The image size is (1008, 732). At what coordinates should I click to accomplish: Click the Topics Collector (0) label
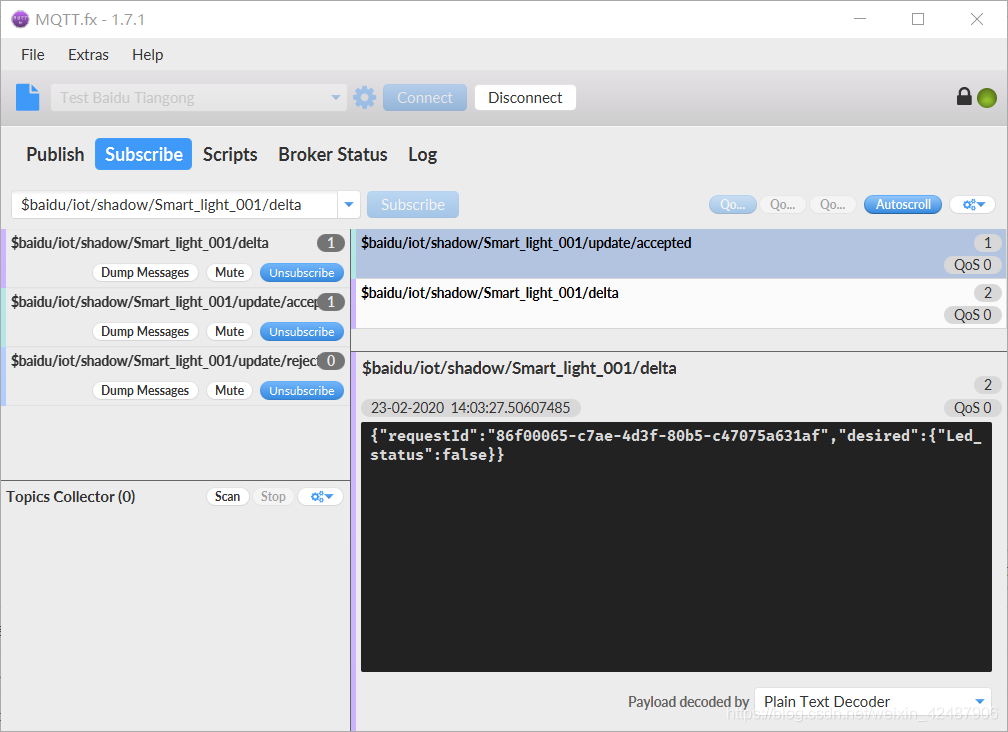click(71, 497)
